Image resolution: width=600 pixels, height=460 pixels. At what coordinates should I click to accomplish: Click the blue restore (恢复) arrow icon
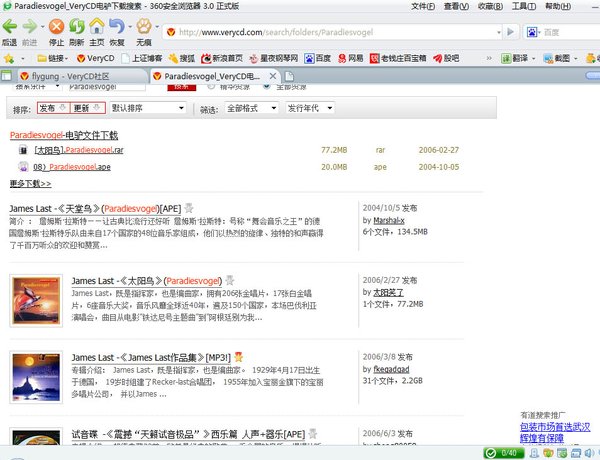point(117,26)
